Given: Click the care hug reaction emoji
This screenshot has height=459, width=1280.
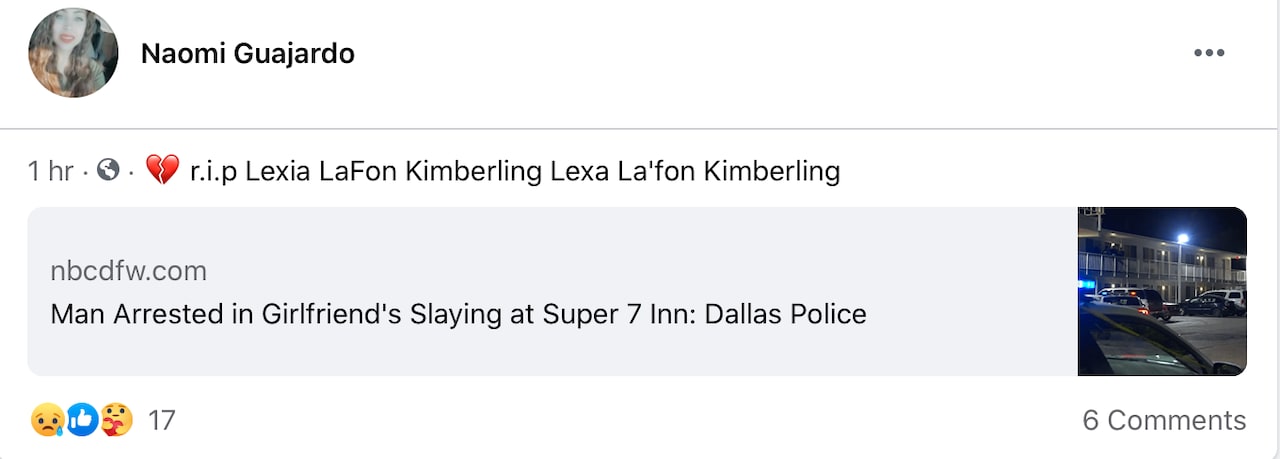Looking at the screenshot, I should pos(117,420).
